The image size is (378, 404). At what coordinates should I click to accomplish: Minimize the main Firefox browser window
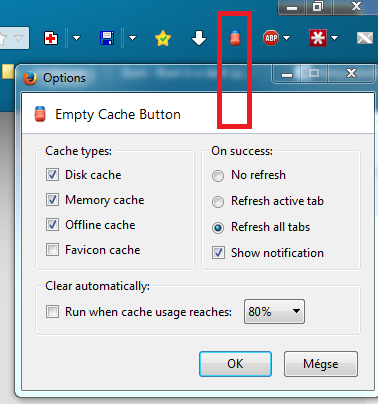[x=292, y=7]
